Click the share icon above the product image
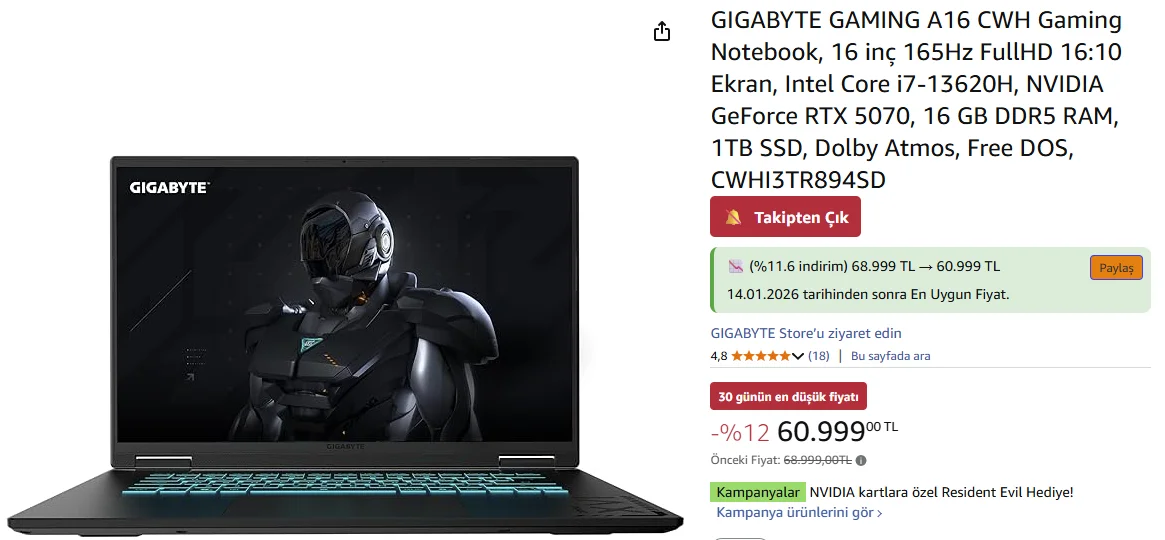 point(661,32)
